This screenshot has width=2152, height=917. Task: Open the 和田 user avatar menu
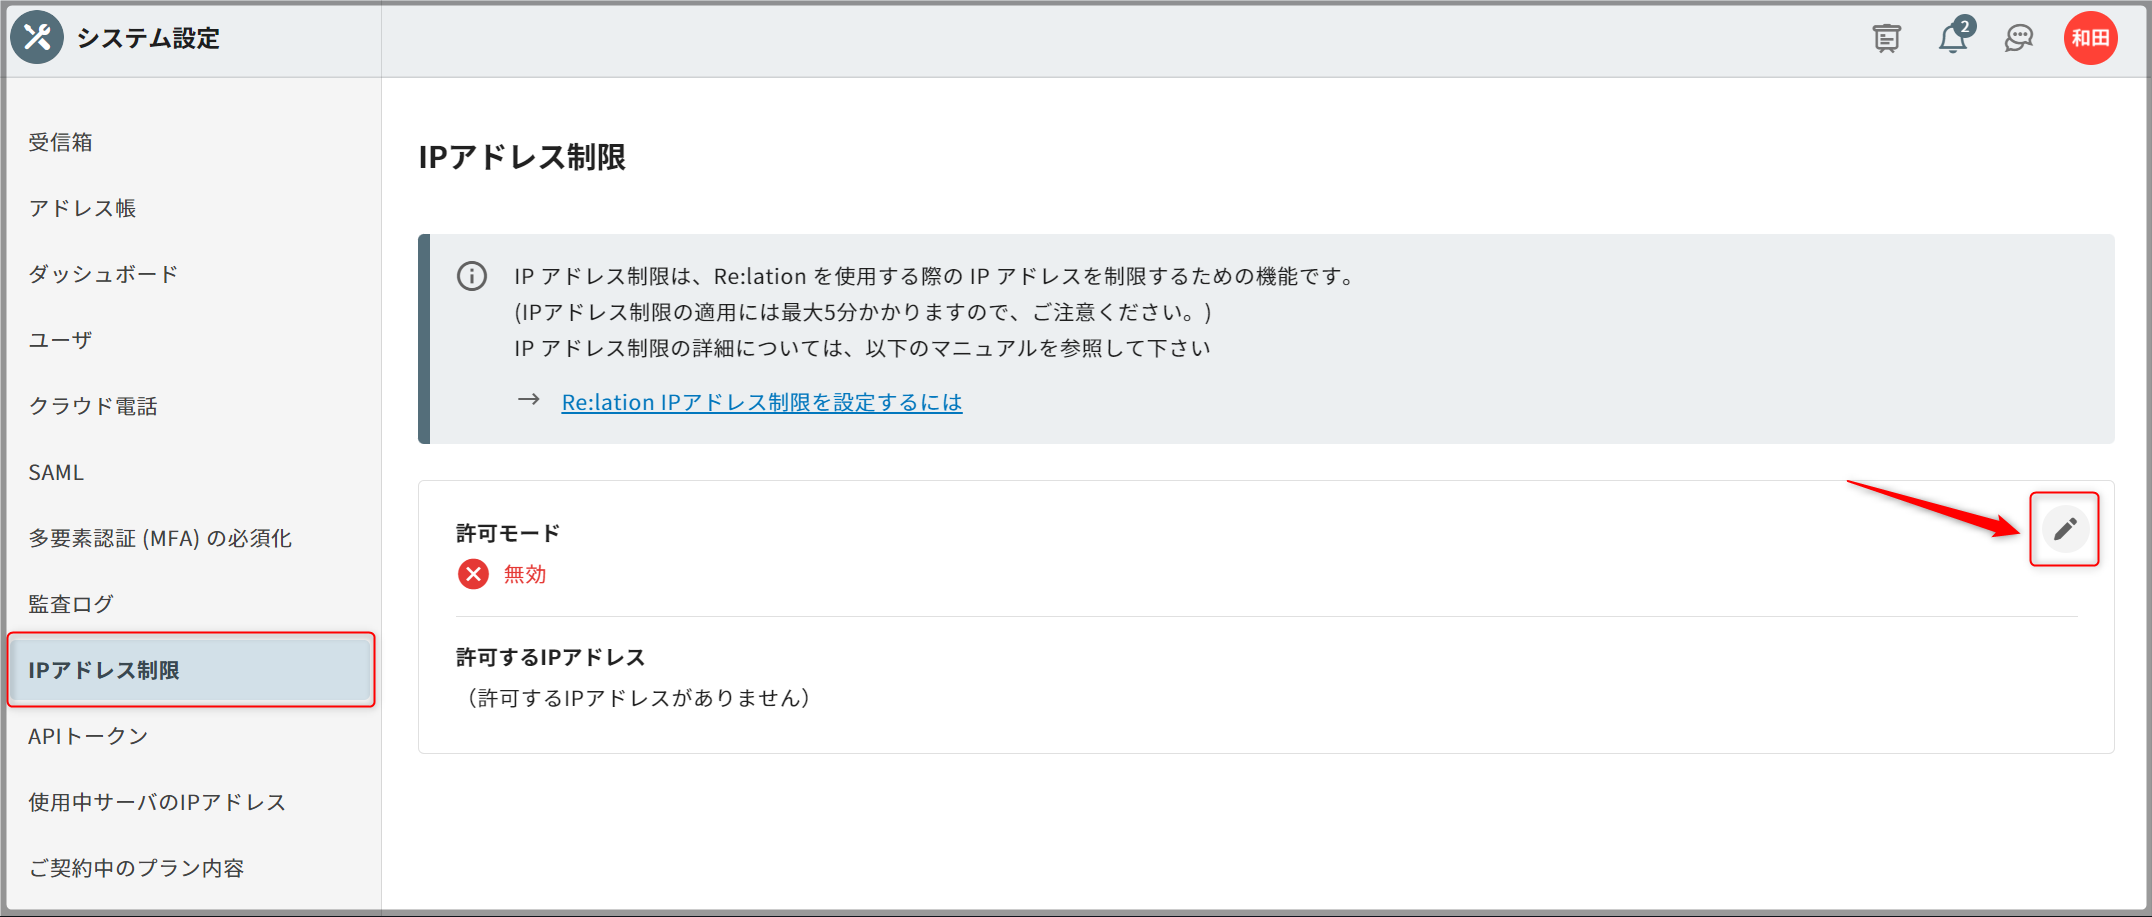(2090, 38)
